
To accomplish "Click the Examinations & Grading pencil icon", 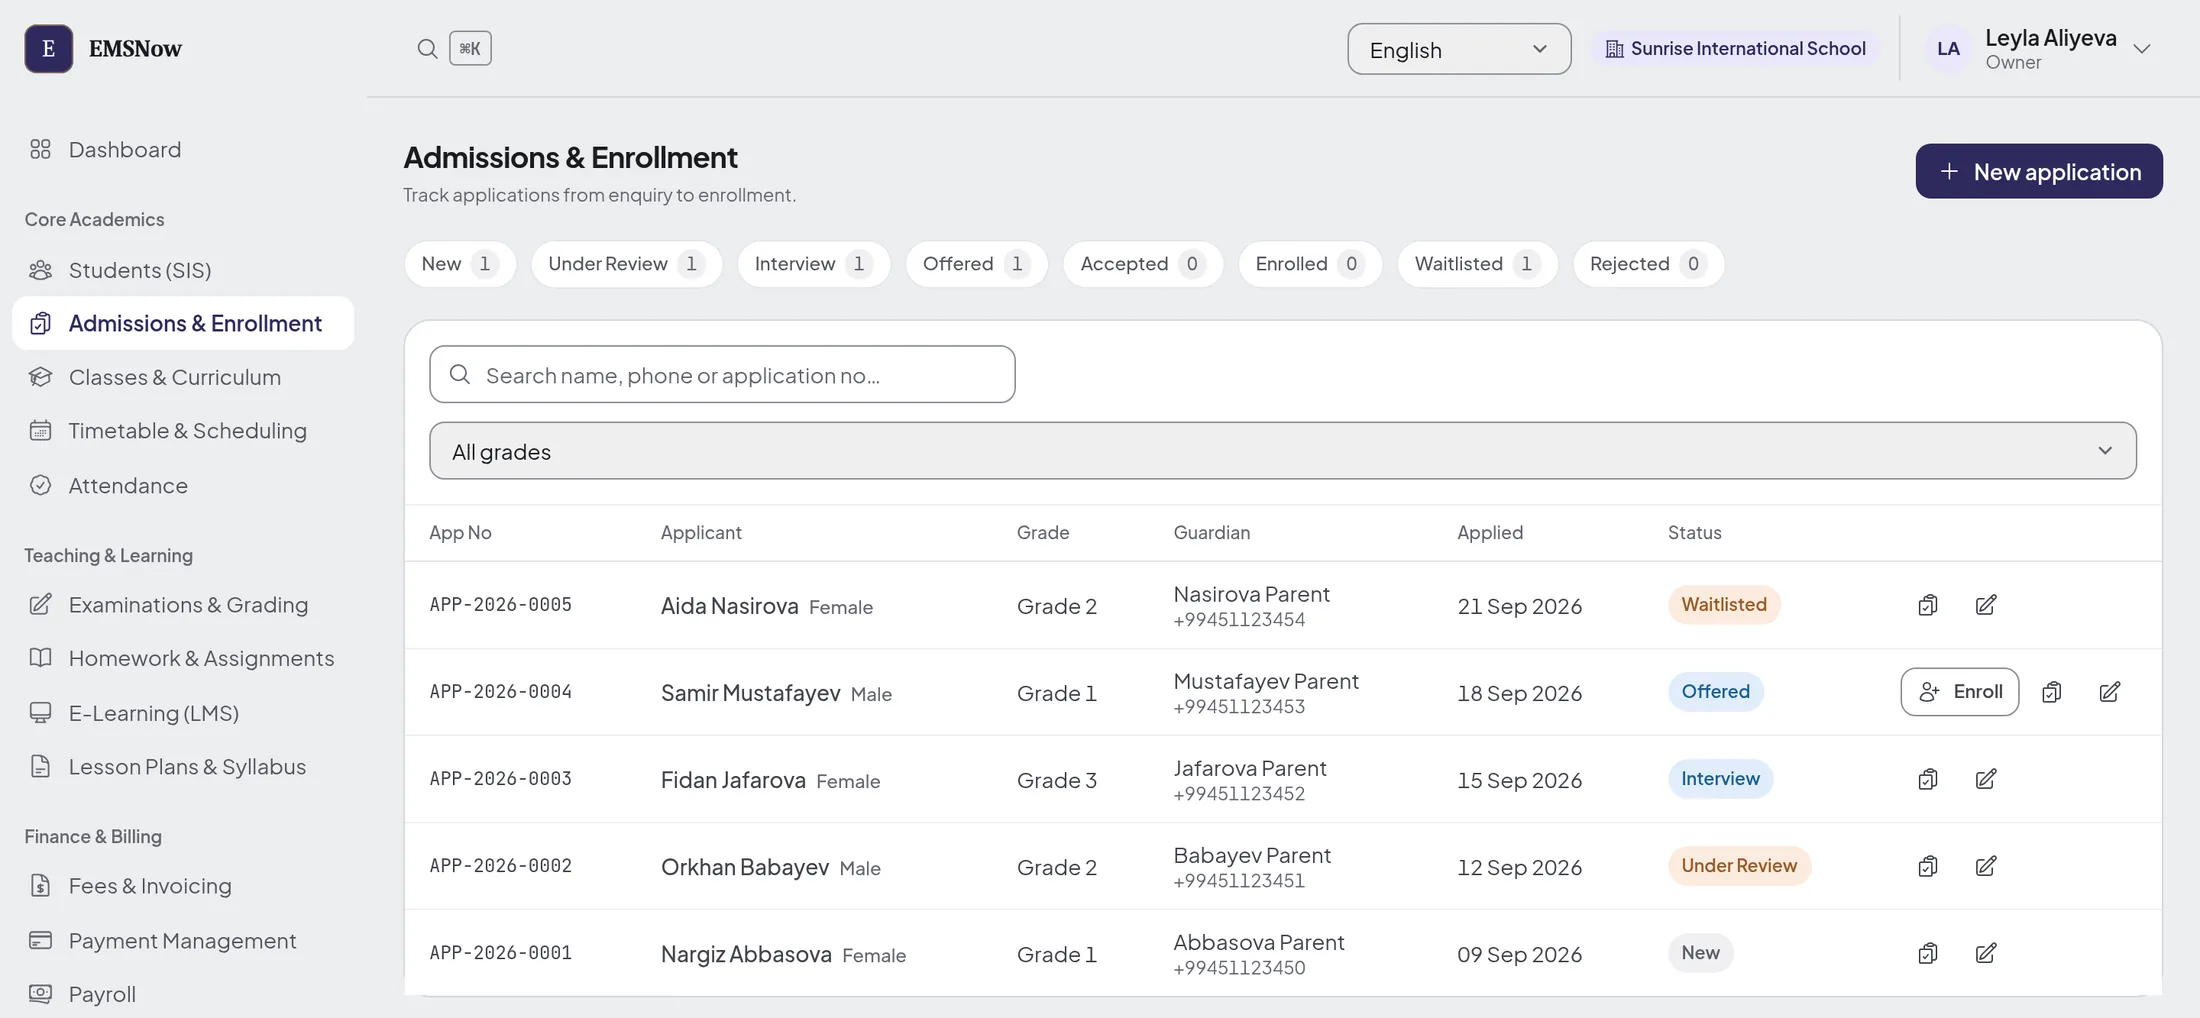I will [40, 604].
